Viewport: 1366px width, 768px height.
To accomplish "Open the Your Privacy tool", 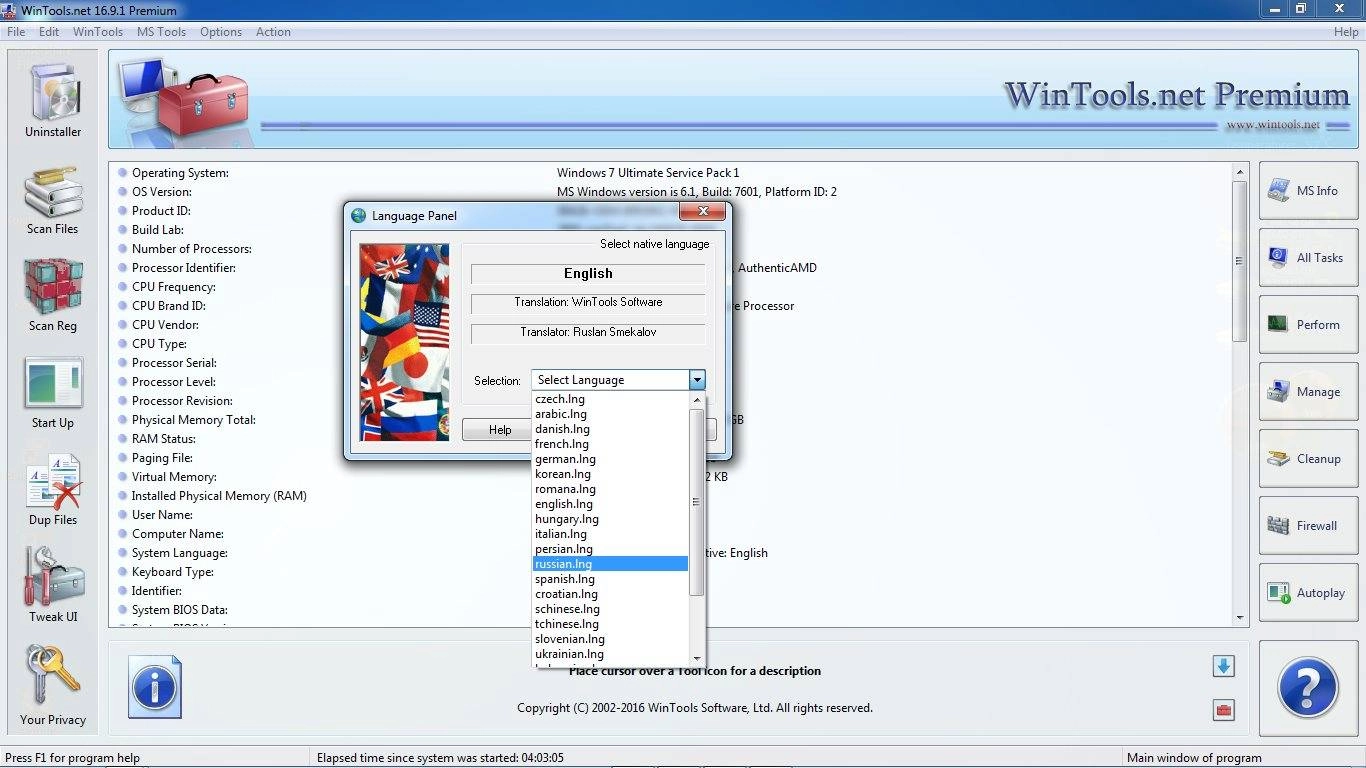I will tap(53, 686).
